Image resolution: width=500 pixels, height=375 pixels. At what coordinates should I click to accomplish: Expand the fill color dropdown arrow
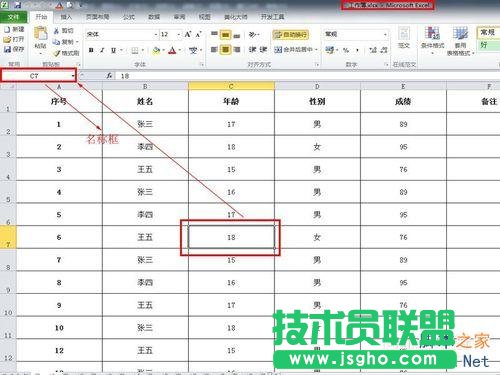tap(164, 50)
